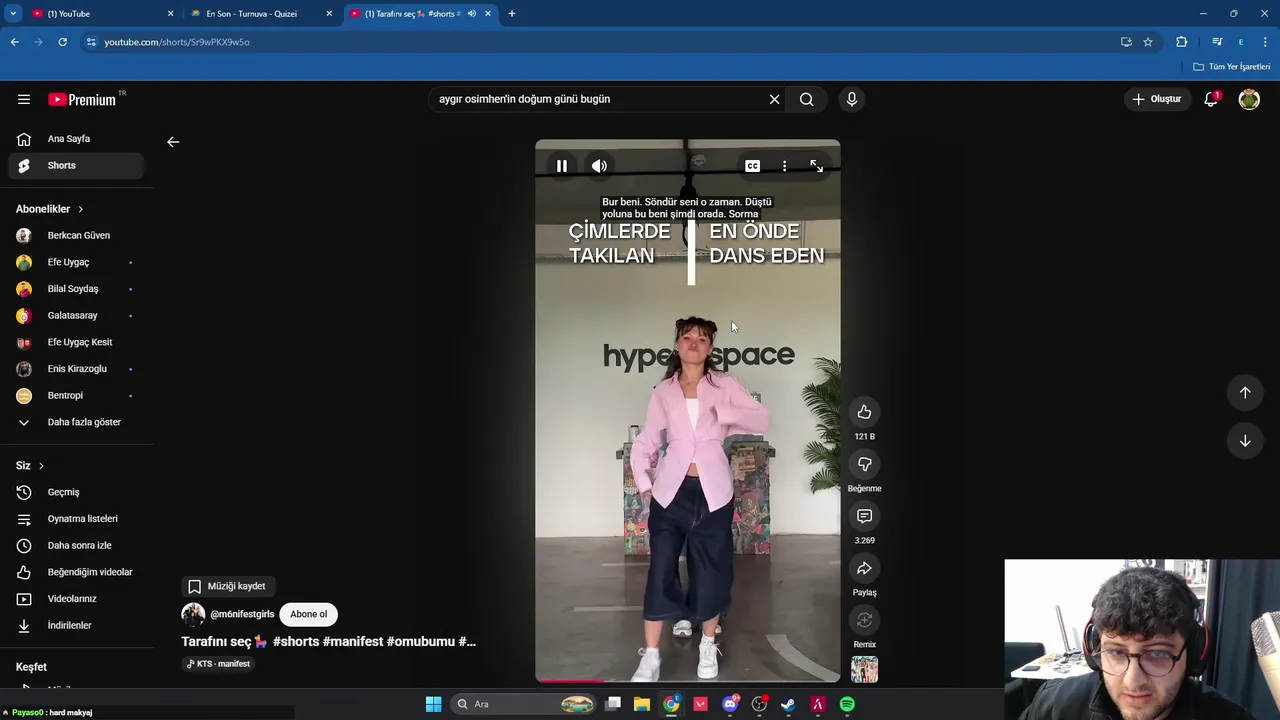Pause the Shorts video
This screenshot has height=720, width=1280.
click(x=562, y=166)
